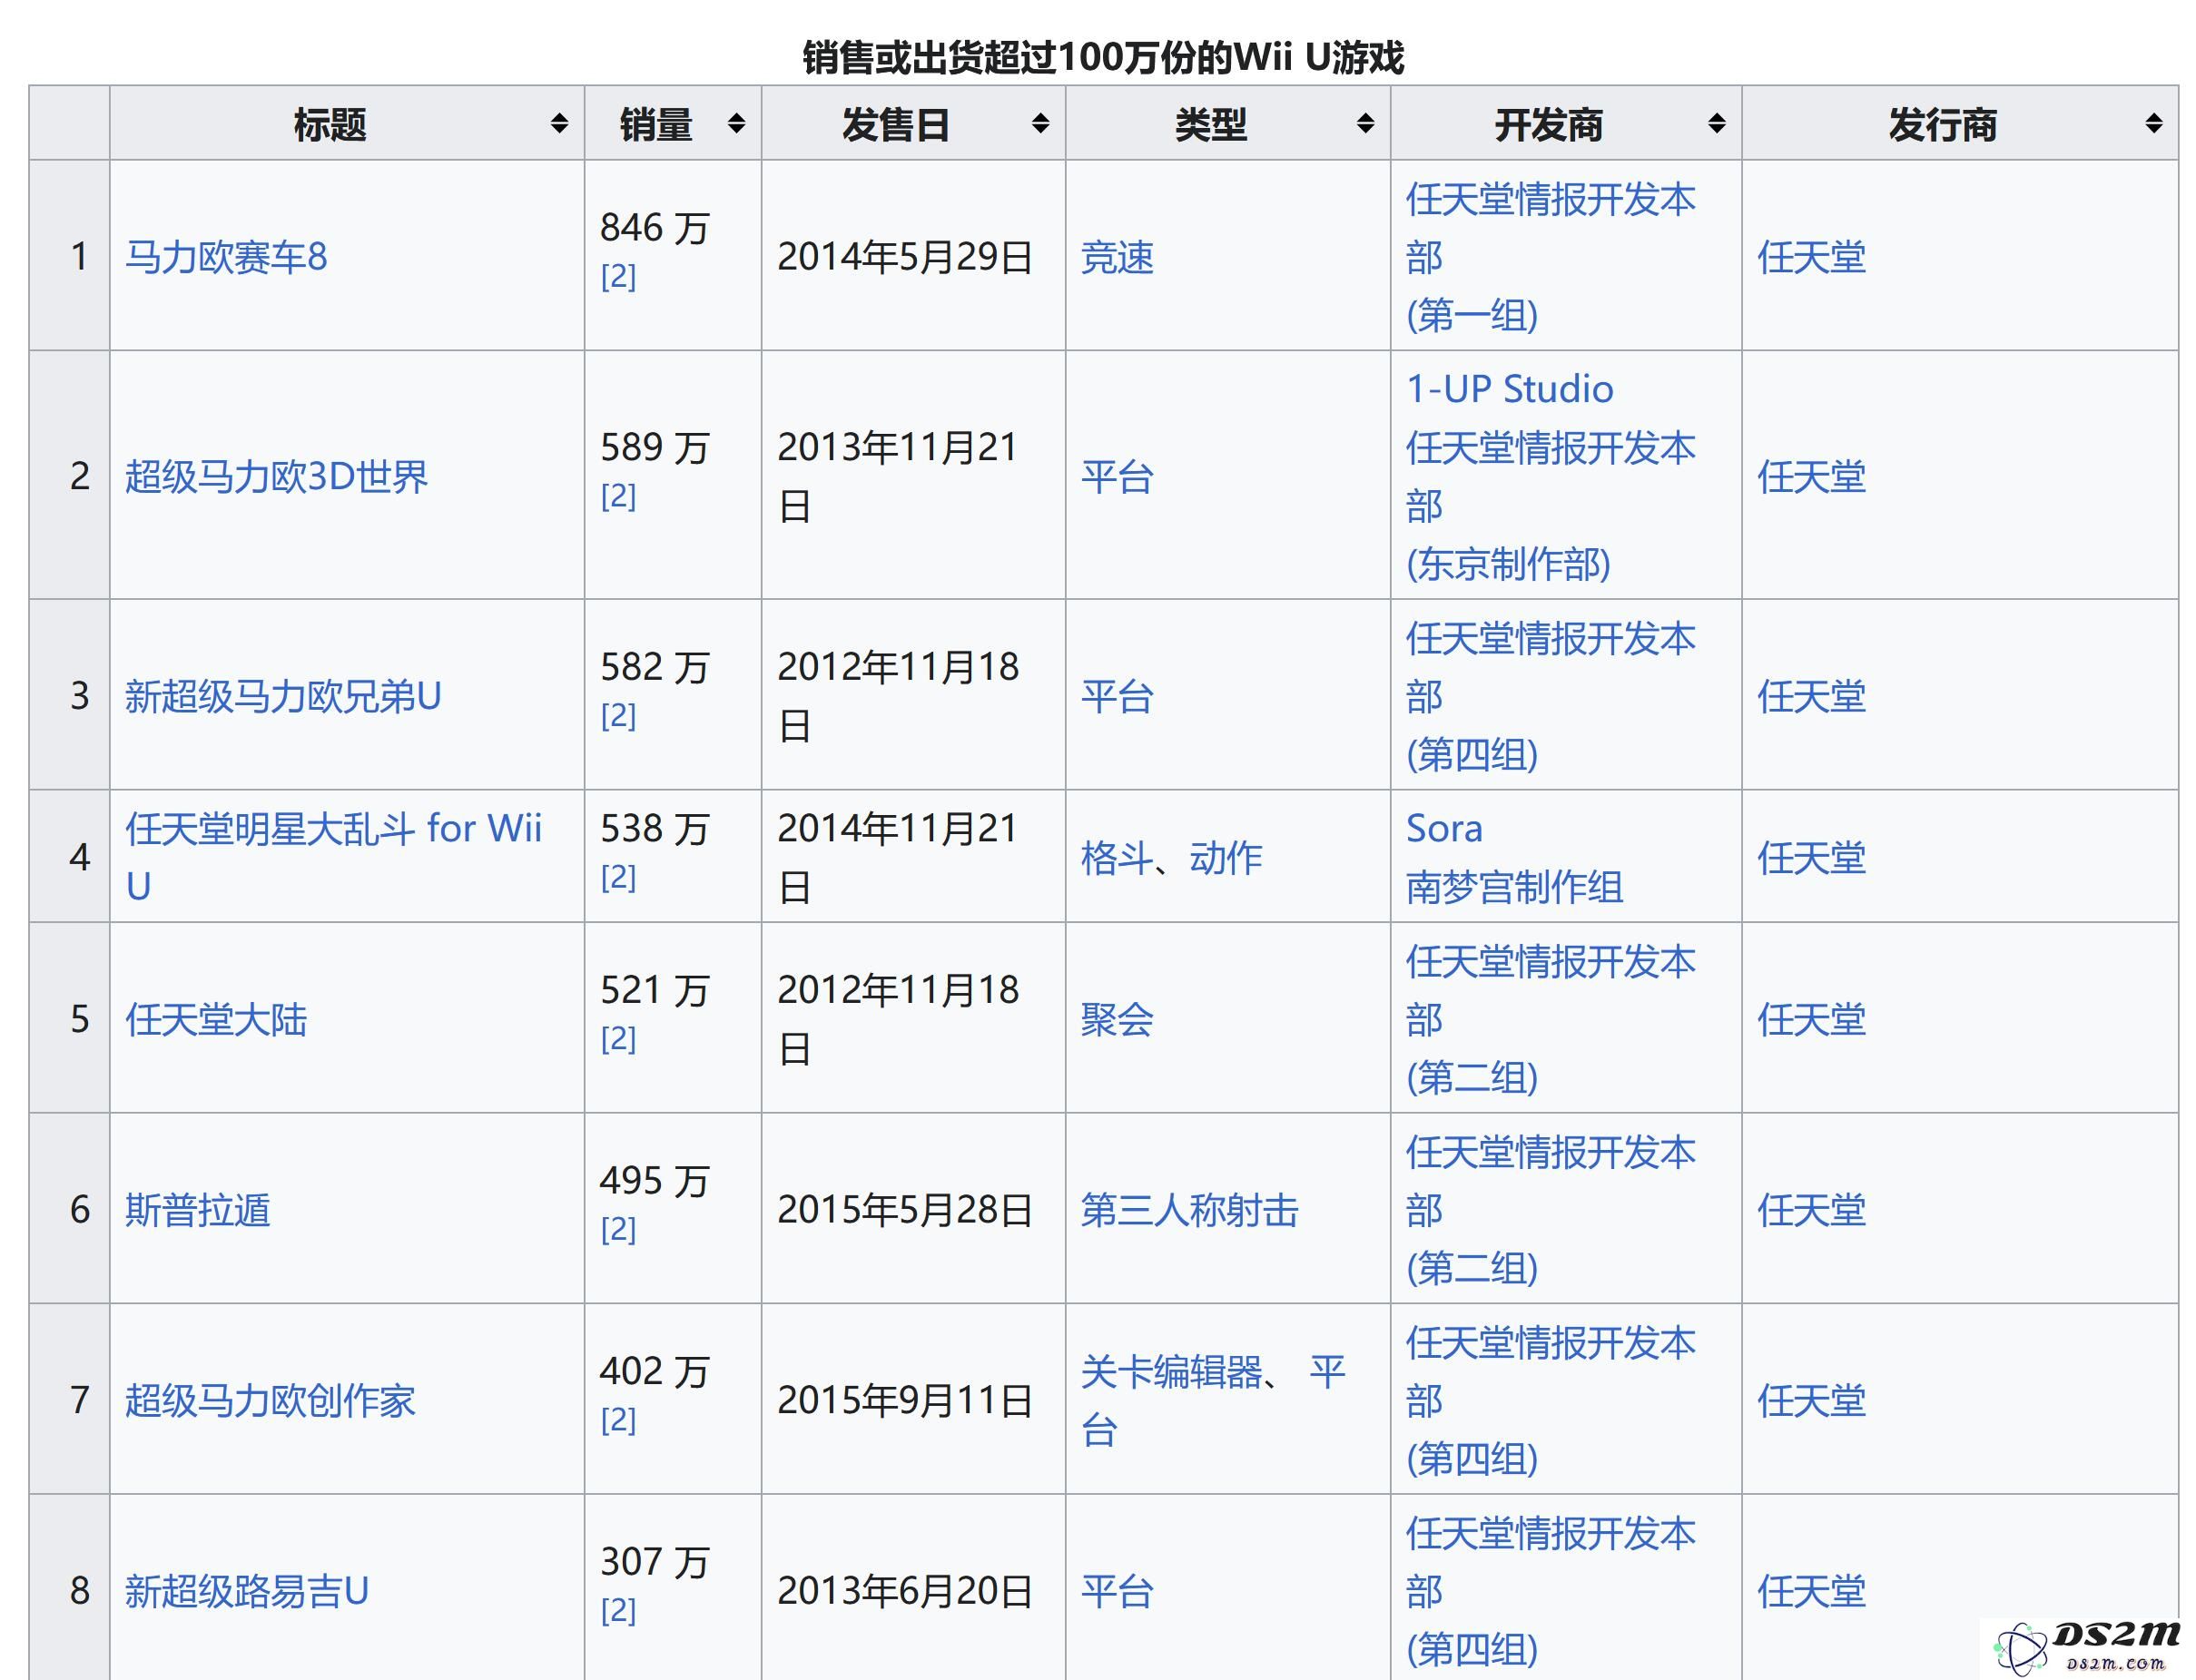Viewport: 2196px width, 1680px height.
Task: Open the 第三人称射击 genre link
Action: coord(1190,1210)
